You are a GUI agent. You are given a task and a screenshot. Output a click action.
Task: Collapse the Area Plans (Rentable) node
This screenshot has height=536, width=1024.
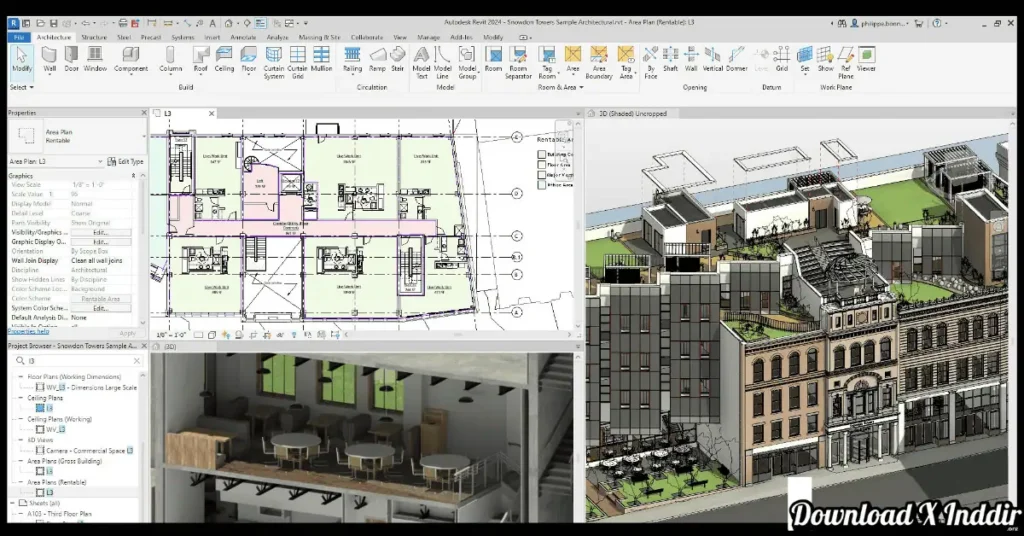[x=20, y=482]
